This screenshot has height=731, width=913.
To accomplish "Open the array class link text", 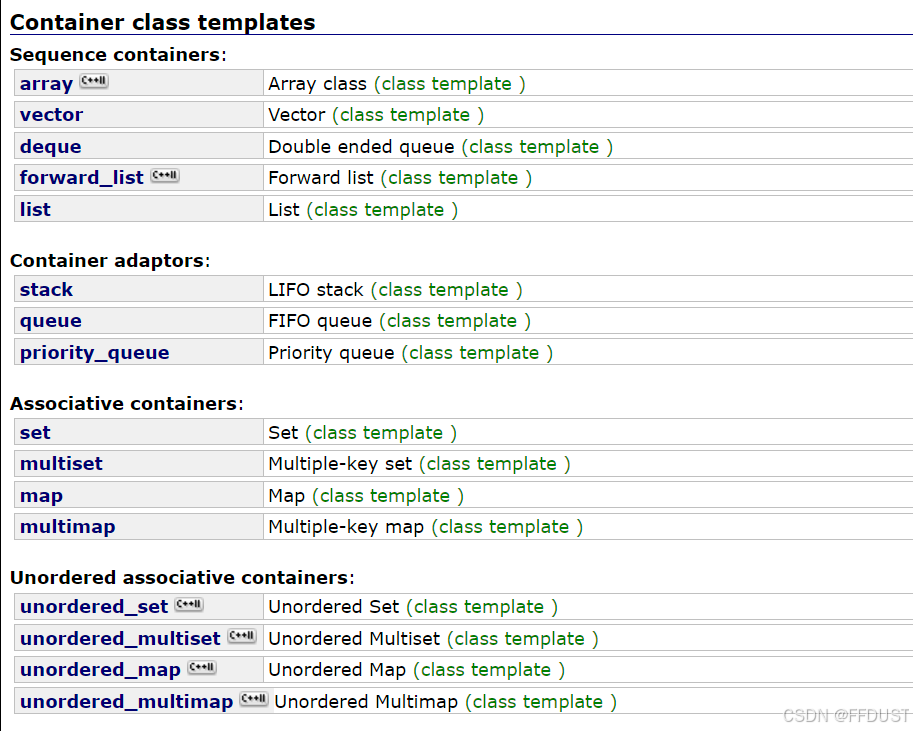I will pos(46,84).
